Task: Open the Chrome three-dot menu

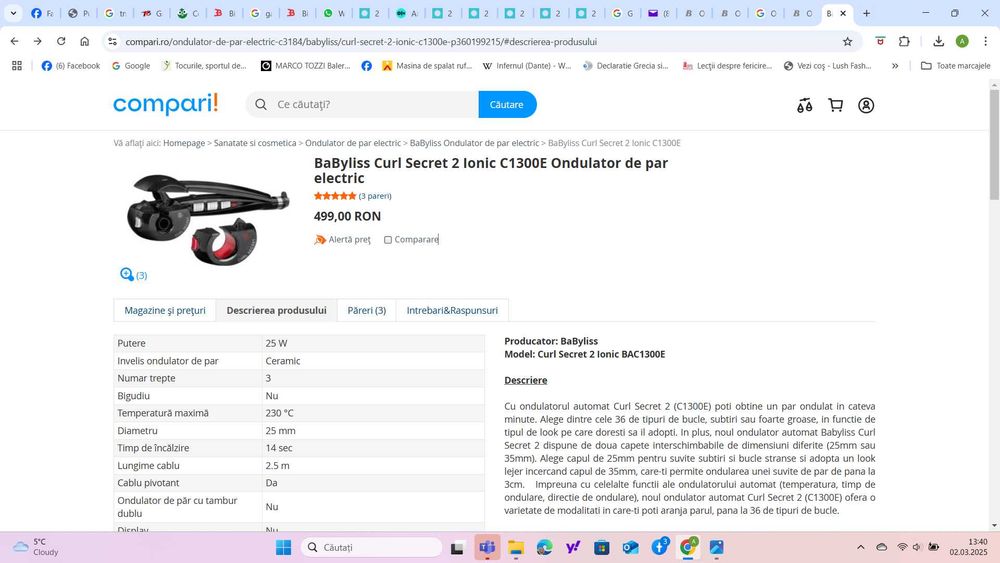Action: (985, 41)
